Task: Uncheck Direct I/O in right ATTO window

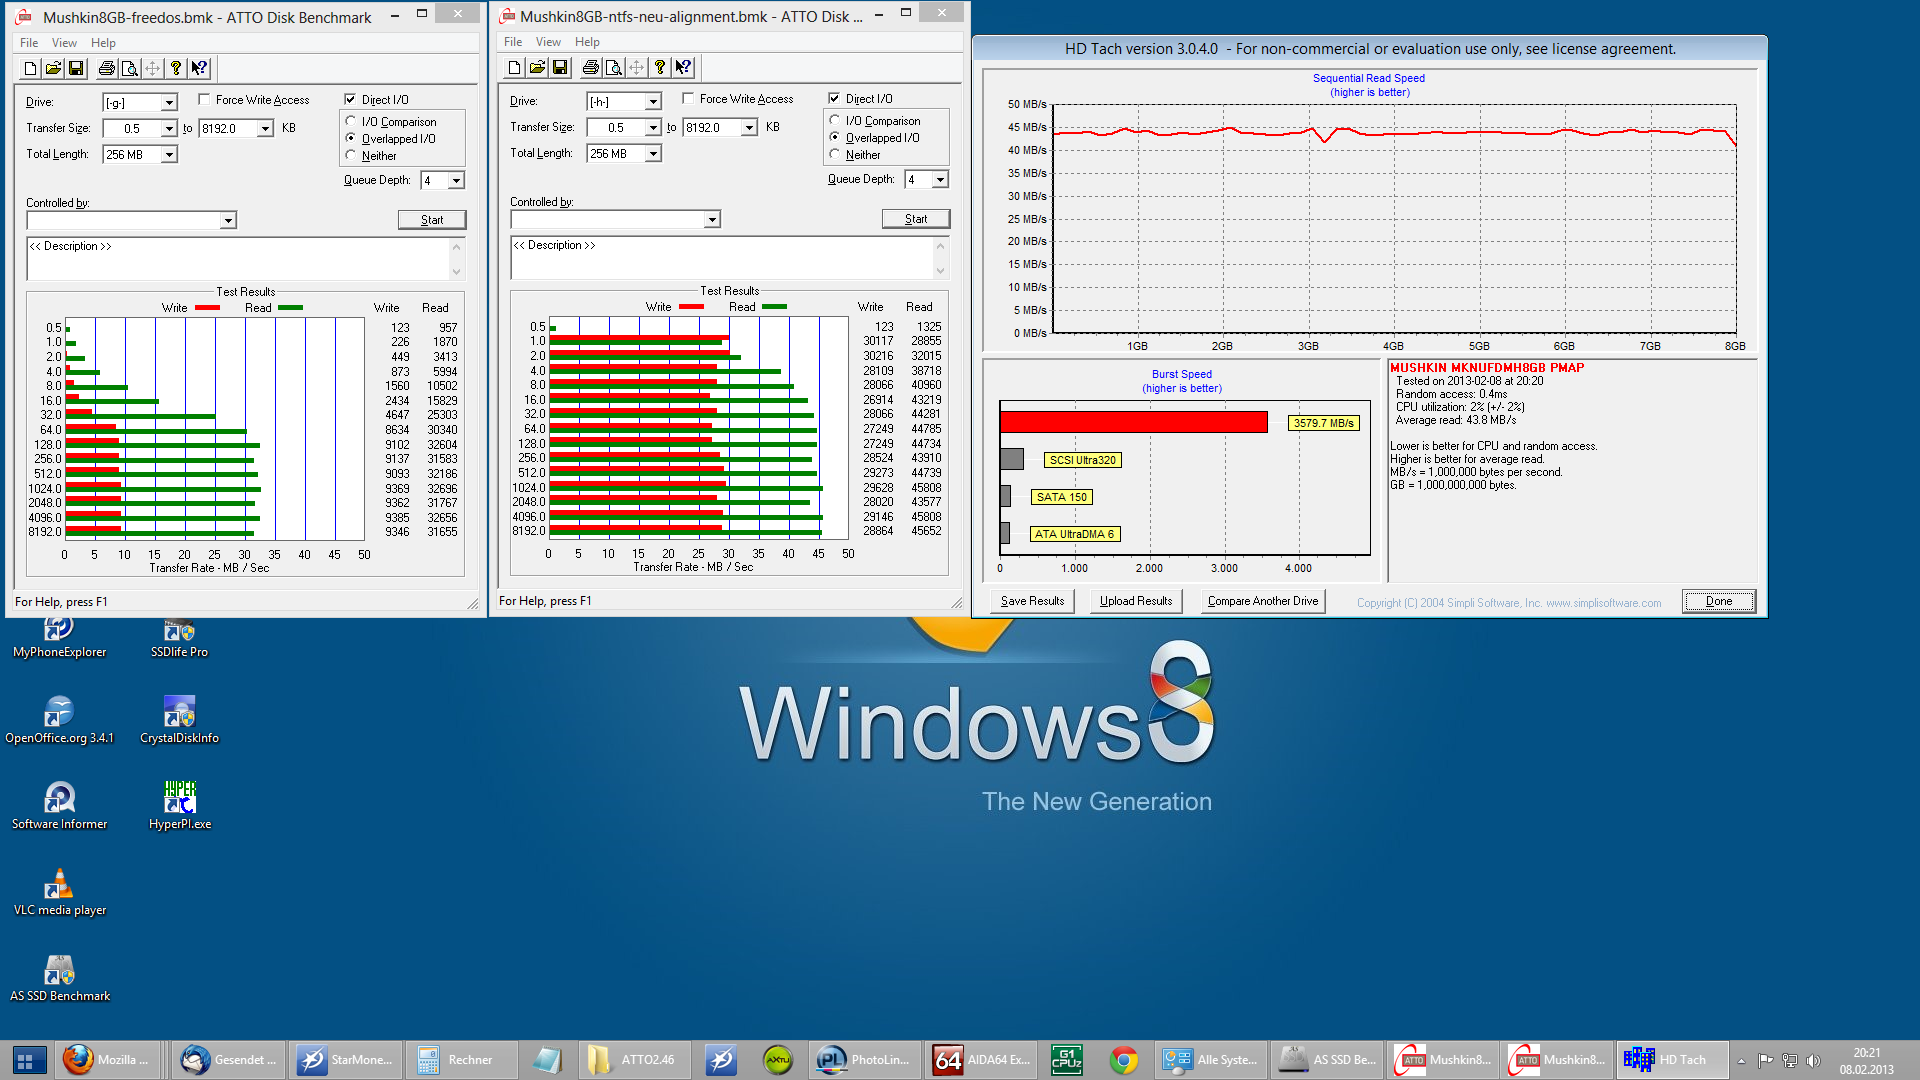Action: click(834, 98)
